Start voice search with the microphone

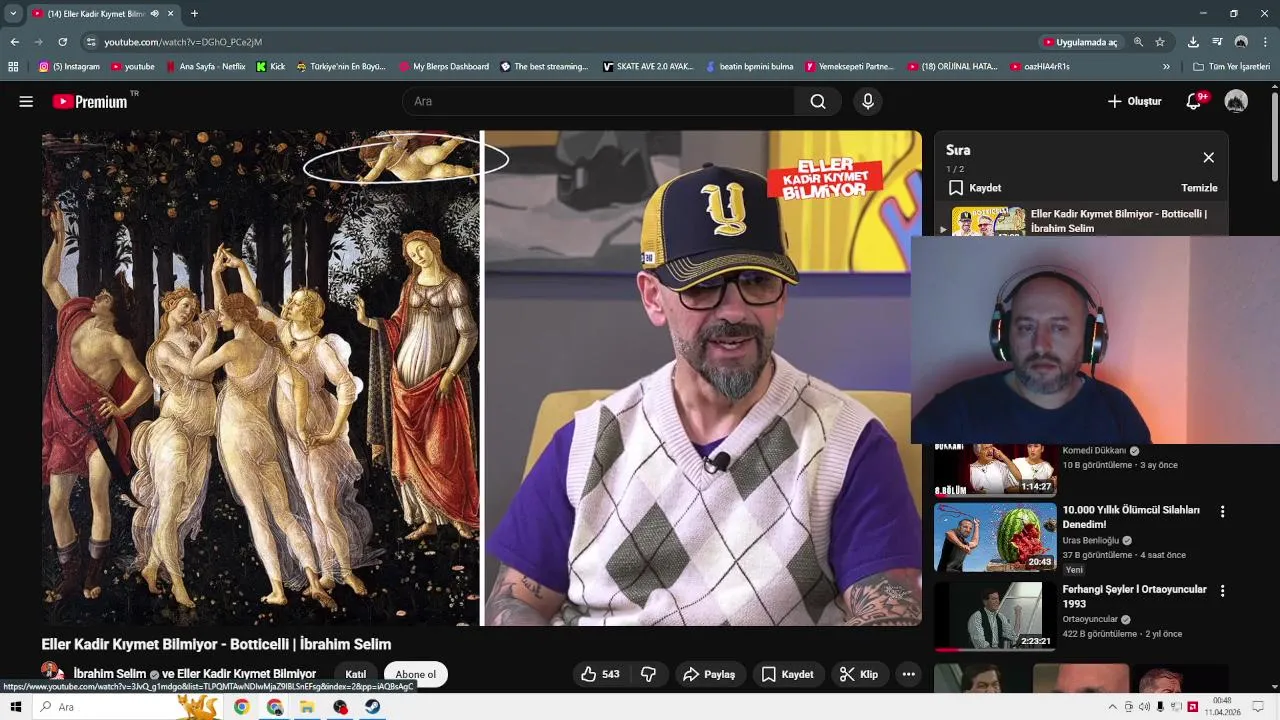pyautogui.click(x=868, y=101)
